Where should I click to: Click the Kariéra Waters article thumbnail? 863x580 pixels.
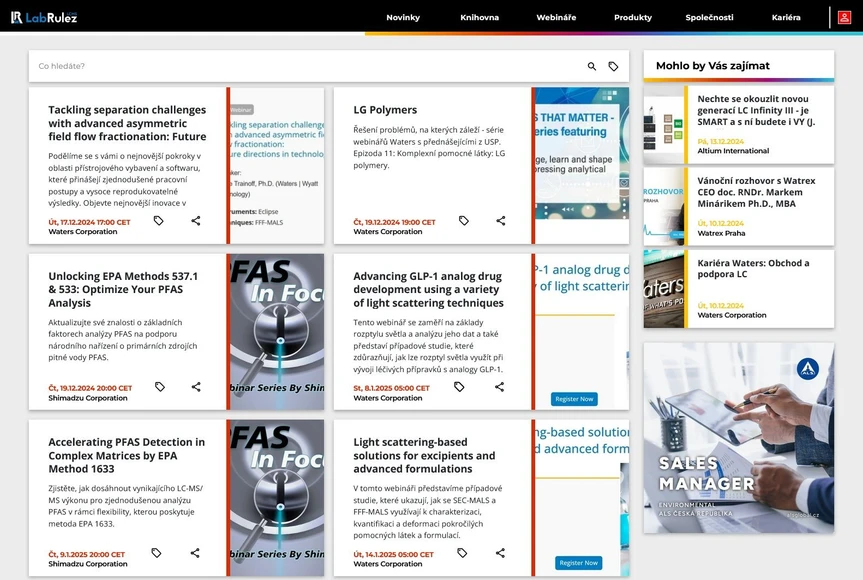click(x=664, y=289)
